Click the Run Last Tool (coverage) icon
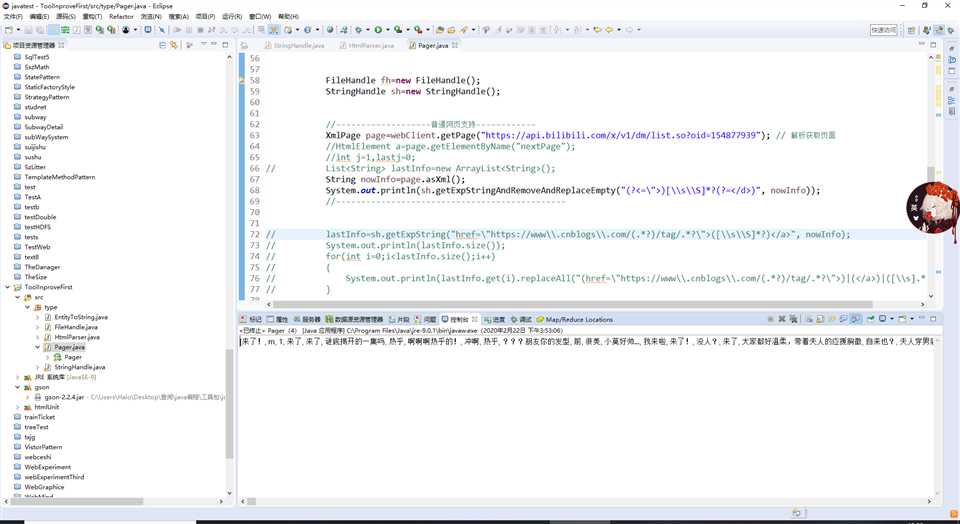The width and height of the screenshot is (960, 524). tap(398, 29)
